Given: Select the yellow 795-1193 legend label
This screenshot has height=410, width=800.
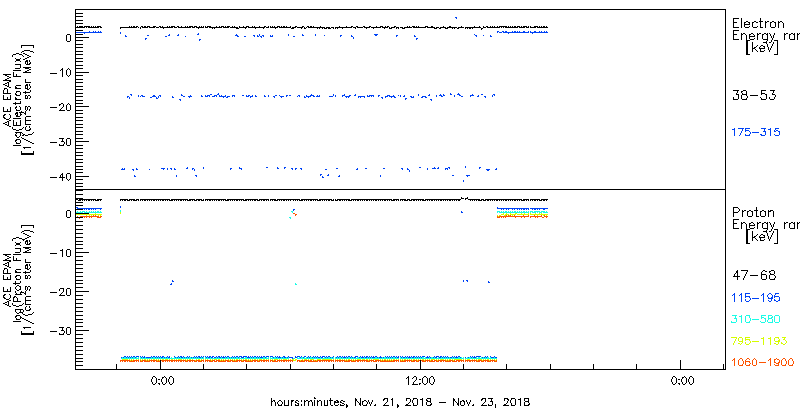Looking at the screenshot, I should tap(759, 341).
